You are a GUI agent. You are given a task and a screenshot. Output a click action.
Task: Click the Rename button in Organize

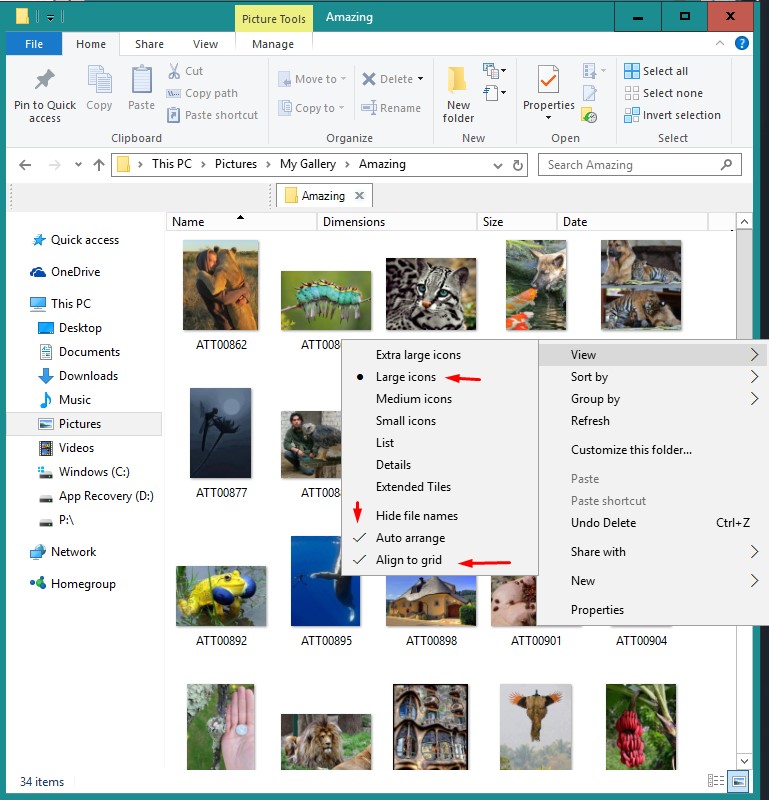[x=391, y=108]
